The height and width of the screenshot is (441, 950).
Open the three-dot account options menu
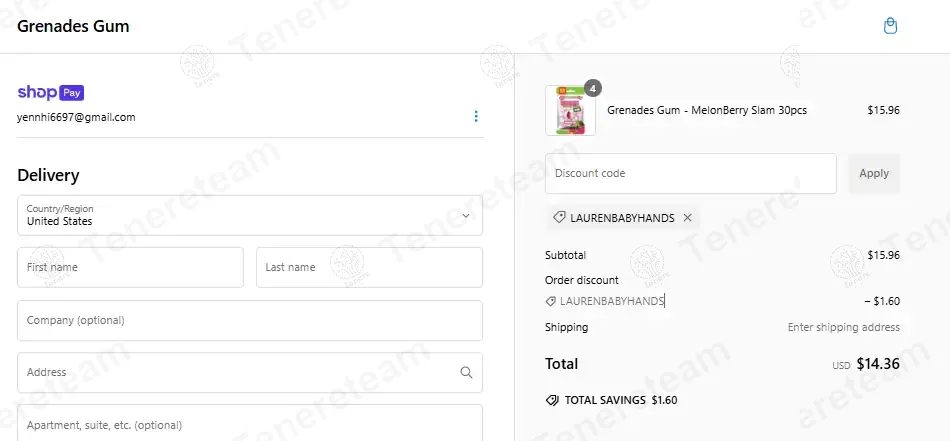coord(476,116)
